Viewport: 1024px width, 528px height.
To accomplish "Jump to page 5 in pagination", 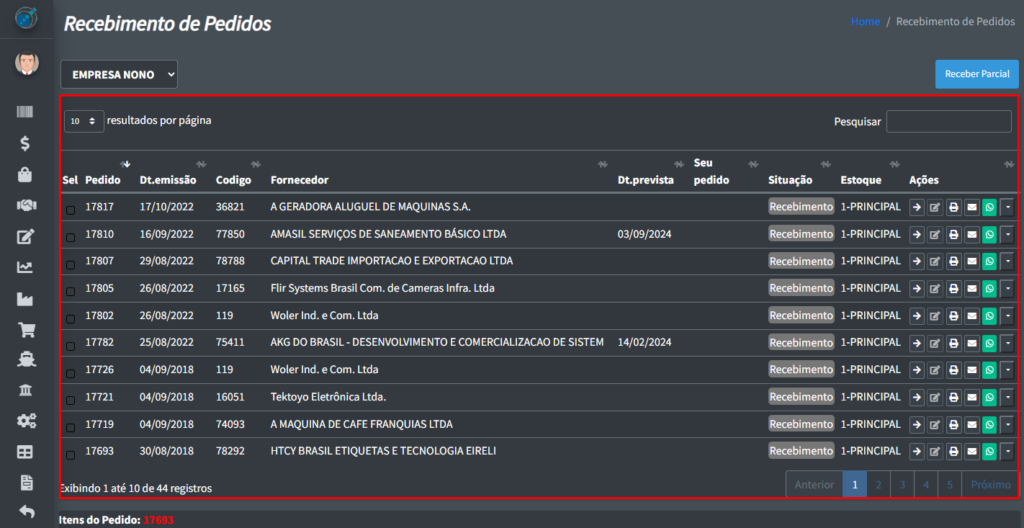I will pos(950,485).
